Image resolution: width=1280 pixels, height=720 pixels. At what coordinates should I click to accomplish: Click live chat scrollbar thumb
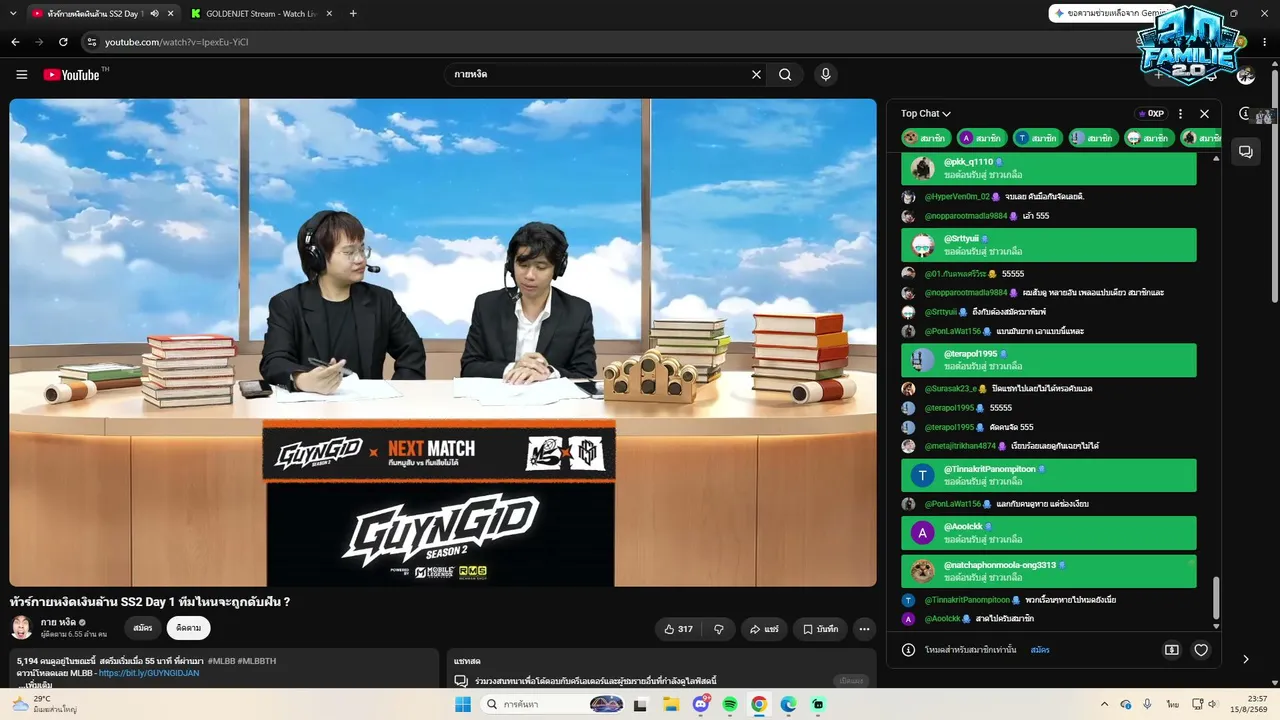(1216, 598)
